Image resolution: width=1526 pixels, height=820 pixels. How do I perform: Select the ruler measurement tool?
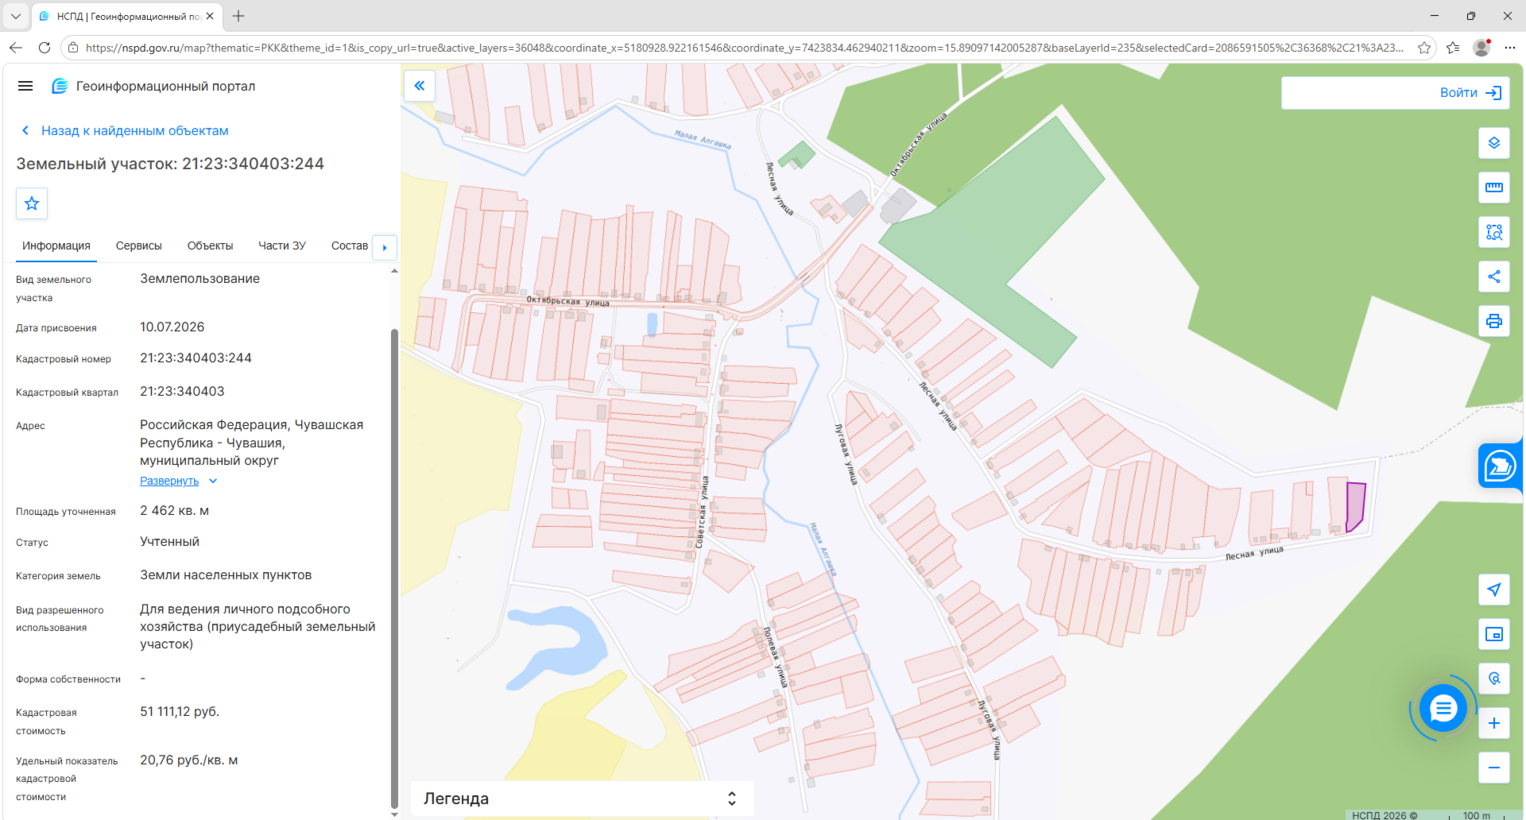tap(1494, 187)
